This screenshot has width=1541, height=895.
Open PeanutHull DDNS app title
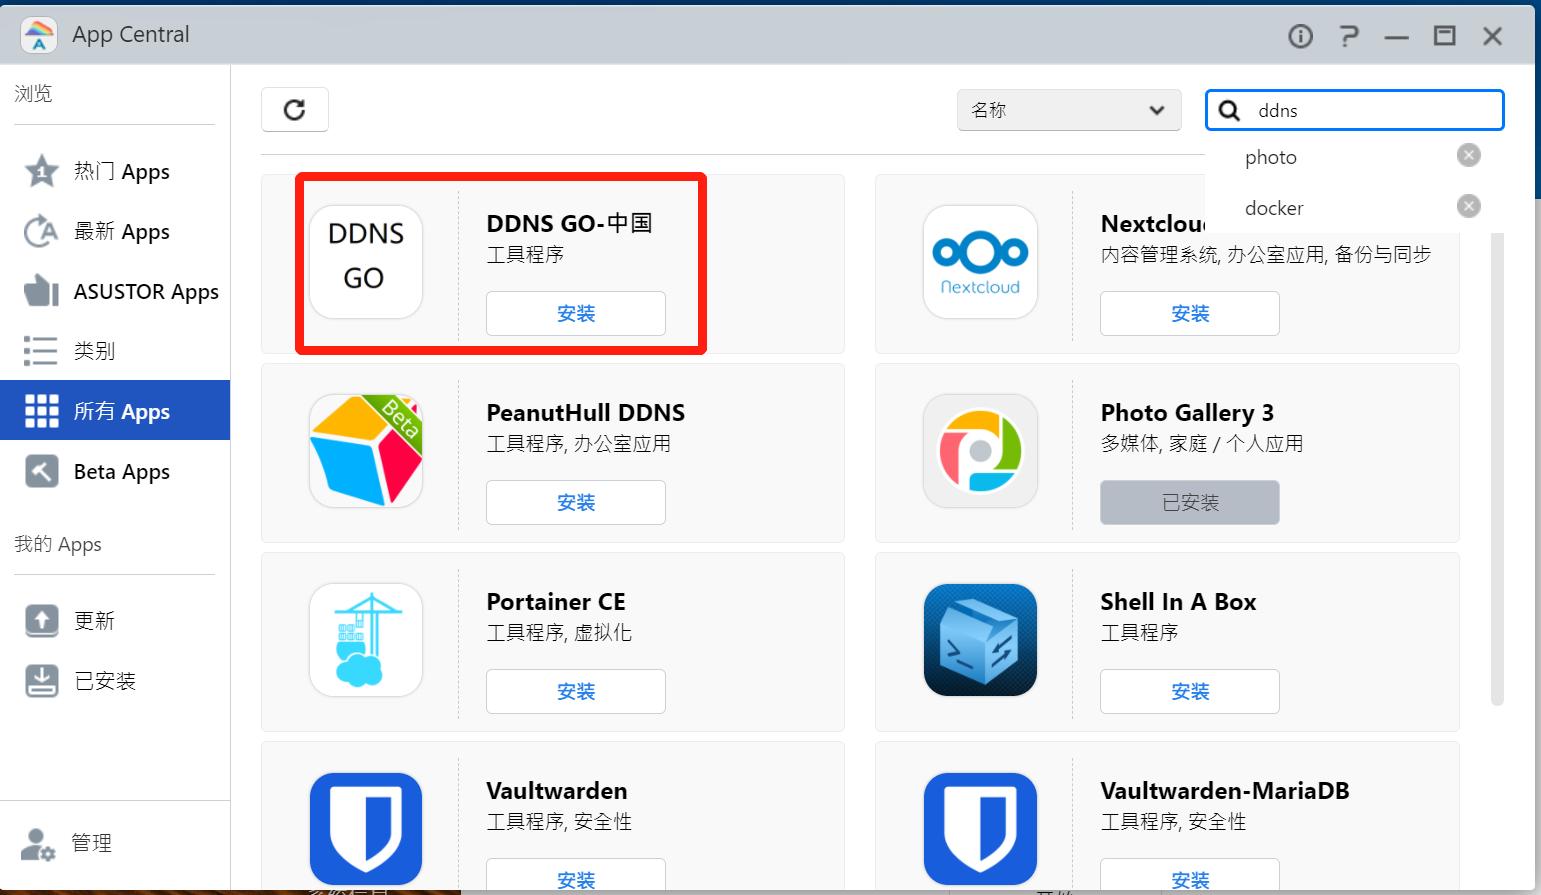click(x=586, y=413)
